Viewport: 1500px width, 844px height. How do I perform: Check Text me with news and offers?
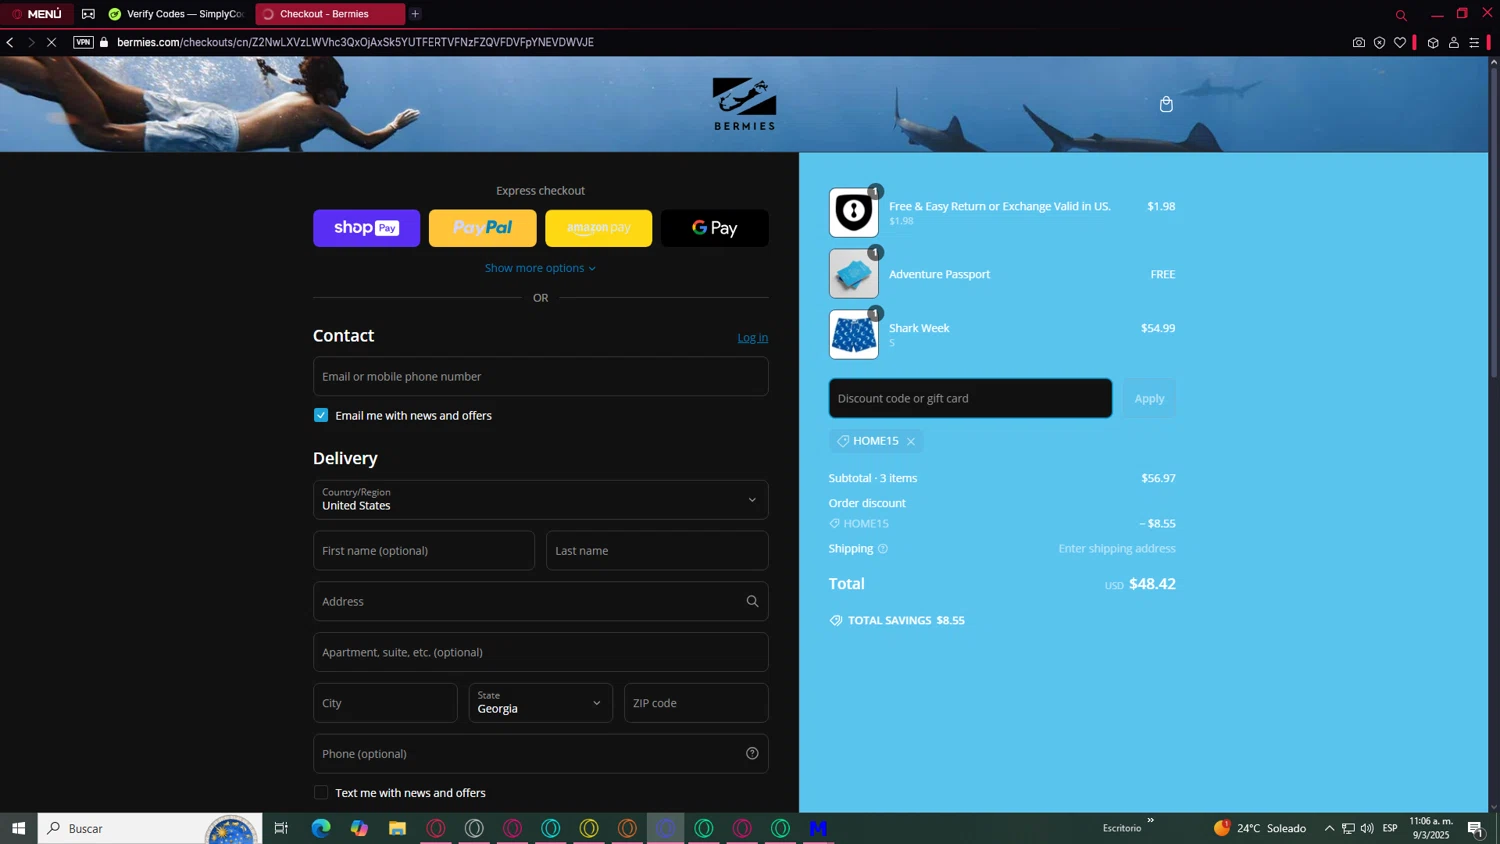pos(321,793)
